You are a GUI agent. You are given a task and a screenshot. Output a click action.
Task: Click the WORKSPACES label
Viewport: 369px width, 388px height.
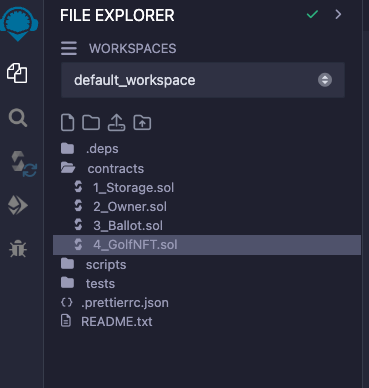pyautogui.click(x=132, y=49)
